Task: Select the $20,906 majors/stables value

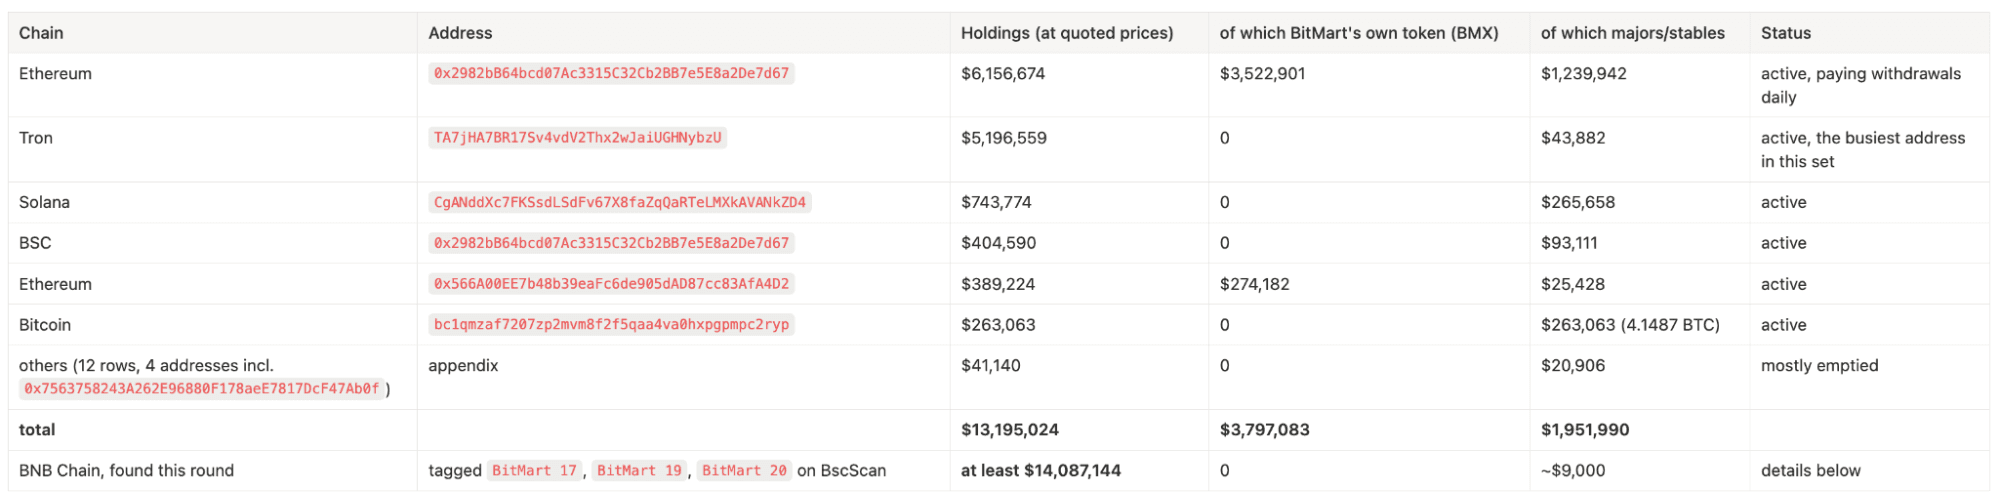Action: (x=1574, y=366)
